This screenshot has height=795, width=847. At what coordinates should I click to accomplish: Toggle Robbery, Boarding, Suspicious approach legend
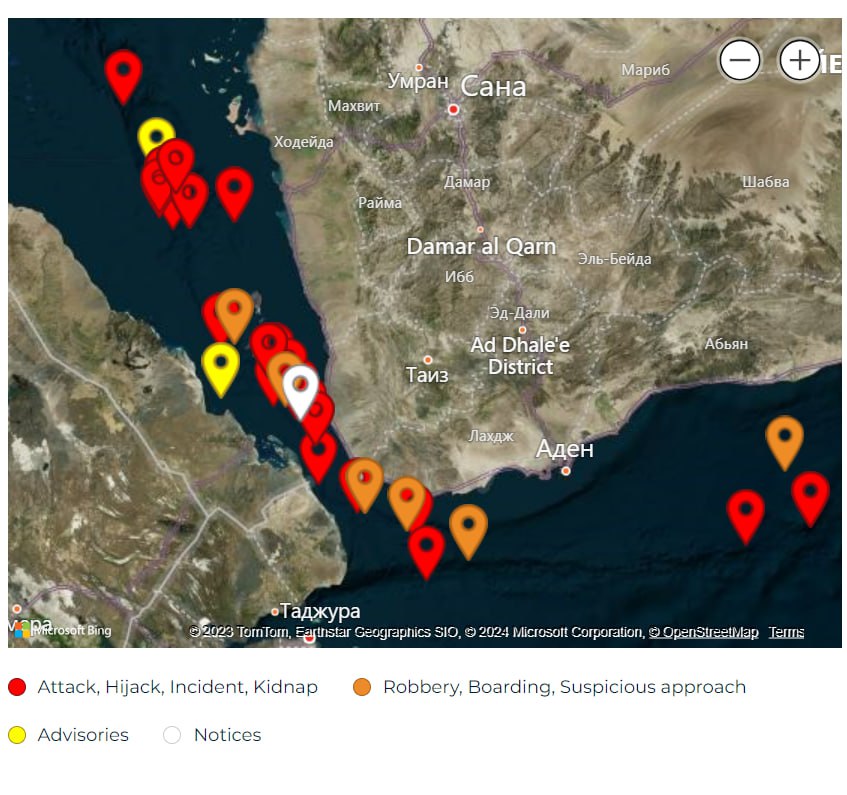point(564,687)
